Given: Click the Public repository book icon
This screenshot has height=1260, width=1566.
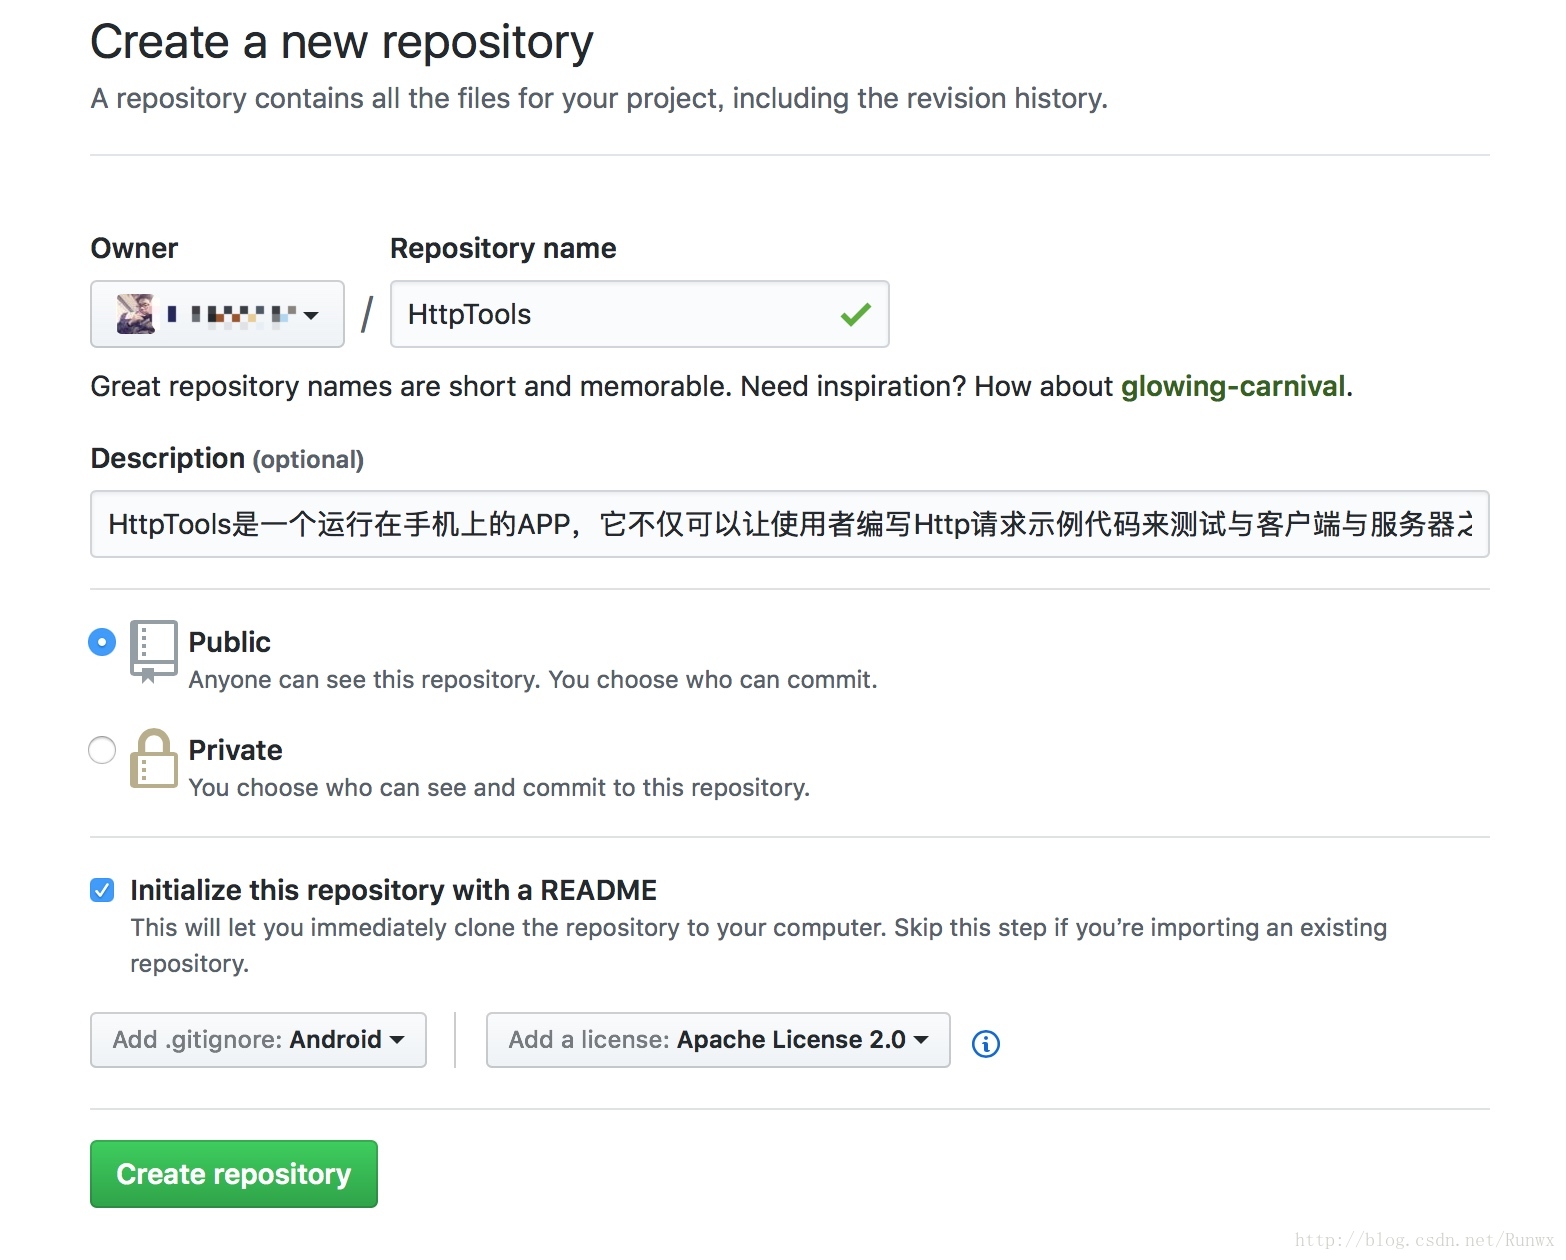Looking at the screenshot, I should 153,650.
